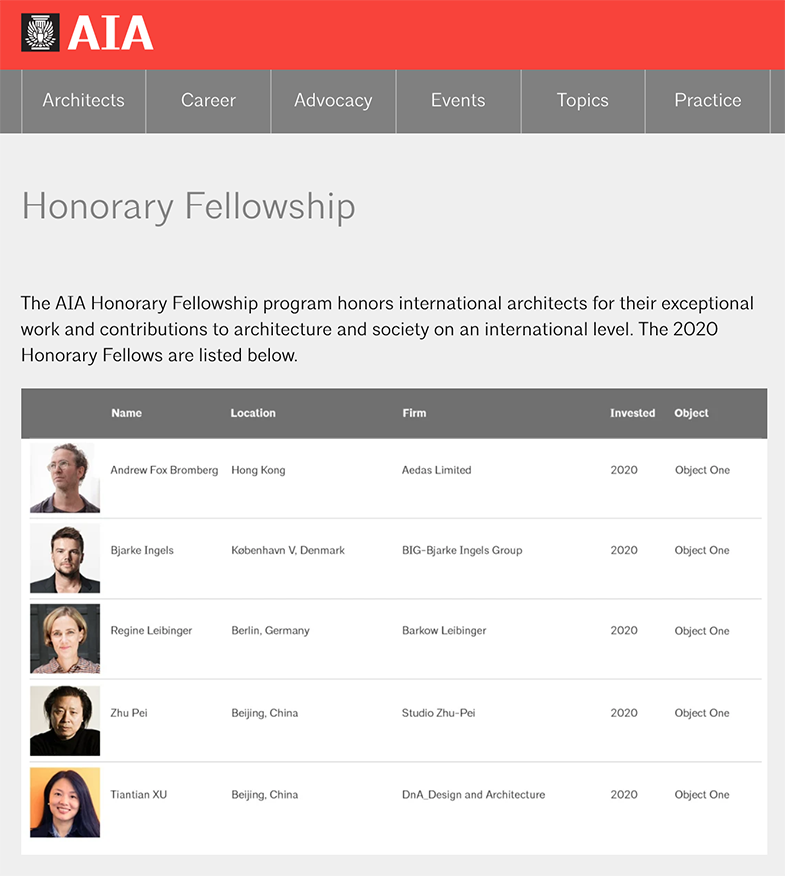Open the Topics navigation item
The width and height of the screenshot is (785, 876).
tap(583, 101)
